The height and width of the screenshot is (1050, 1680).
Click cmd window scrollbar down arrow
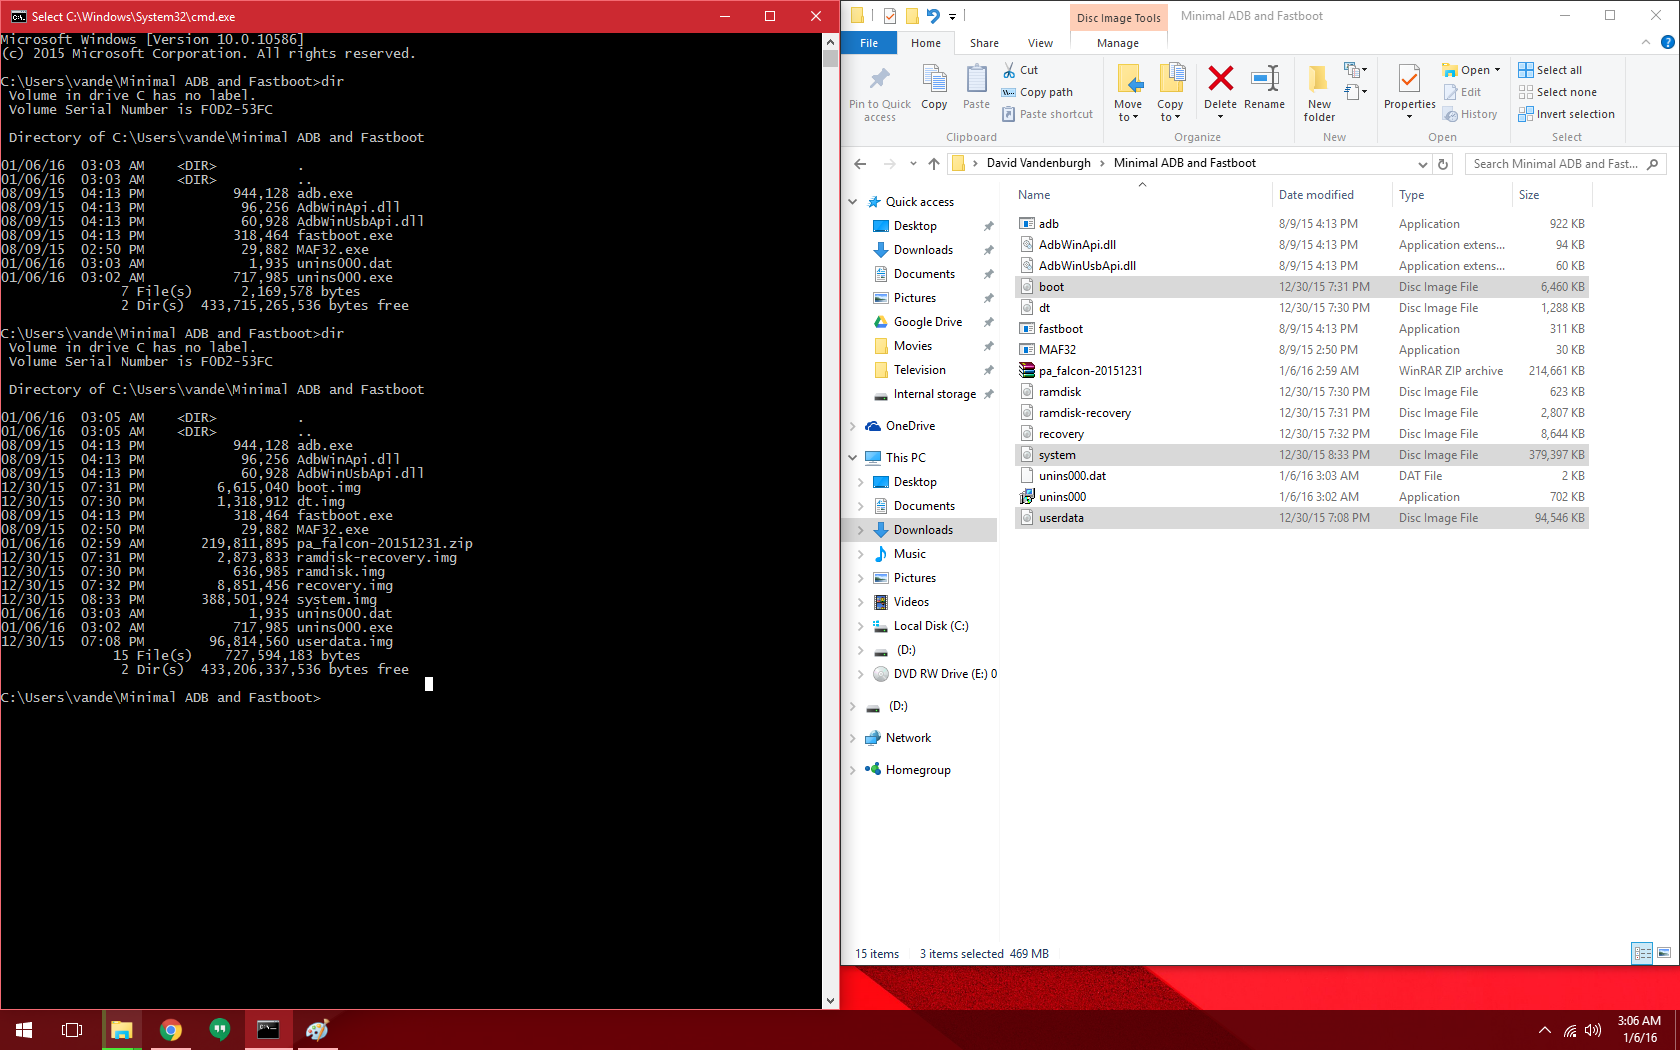pos(830,1000)
